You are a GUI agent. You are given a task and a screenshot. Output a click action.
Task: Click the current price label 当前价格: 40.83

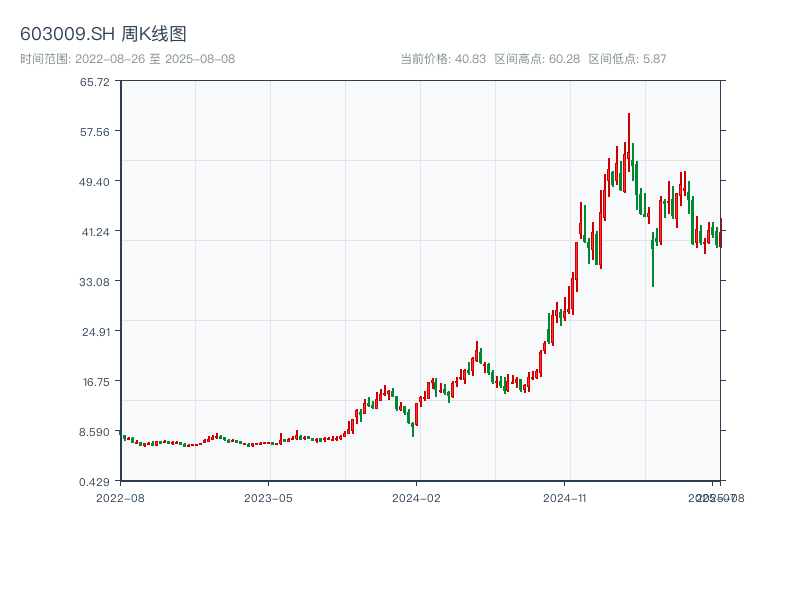coord(443,59)
